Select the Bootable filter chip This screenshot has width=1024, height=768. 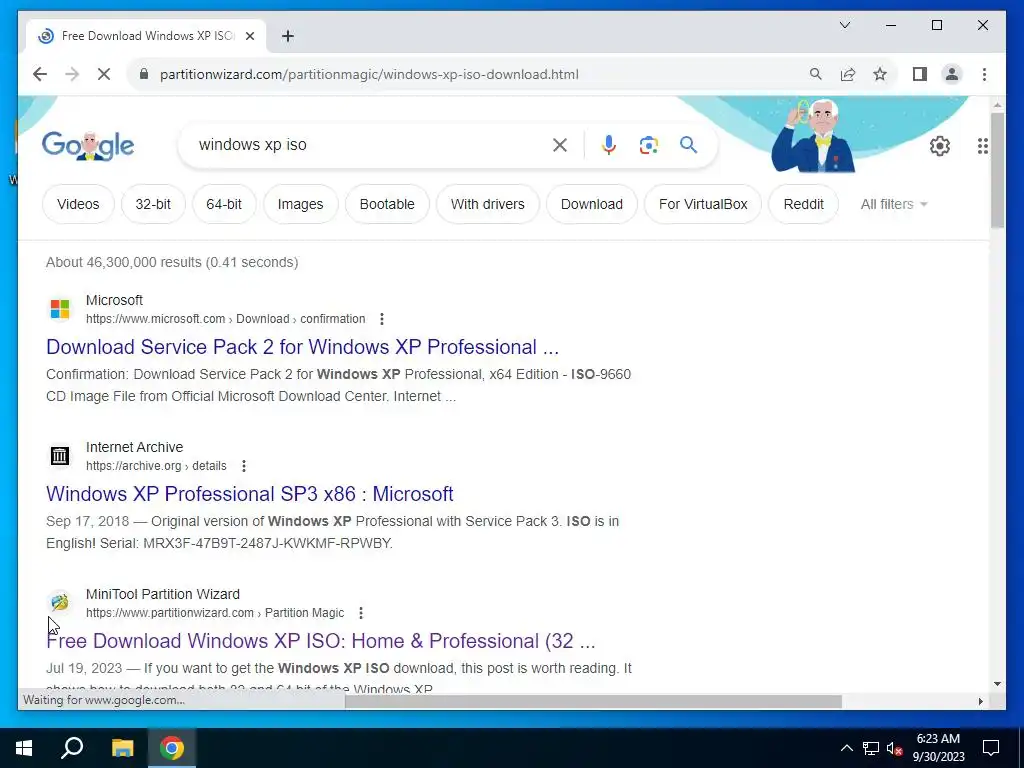click(x=387, y=204)
